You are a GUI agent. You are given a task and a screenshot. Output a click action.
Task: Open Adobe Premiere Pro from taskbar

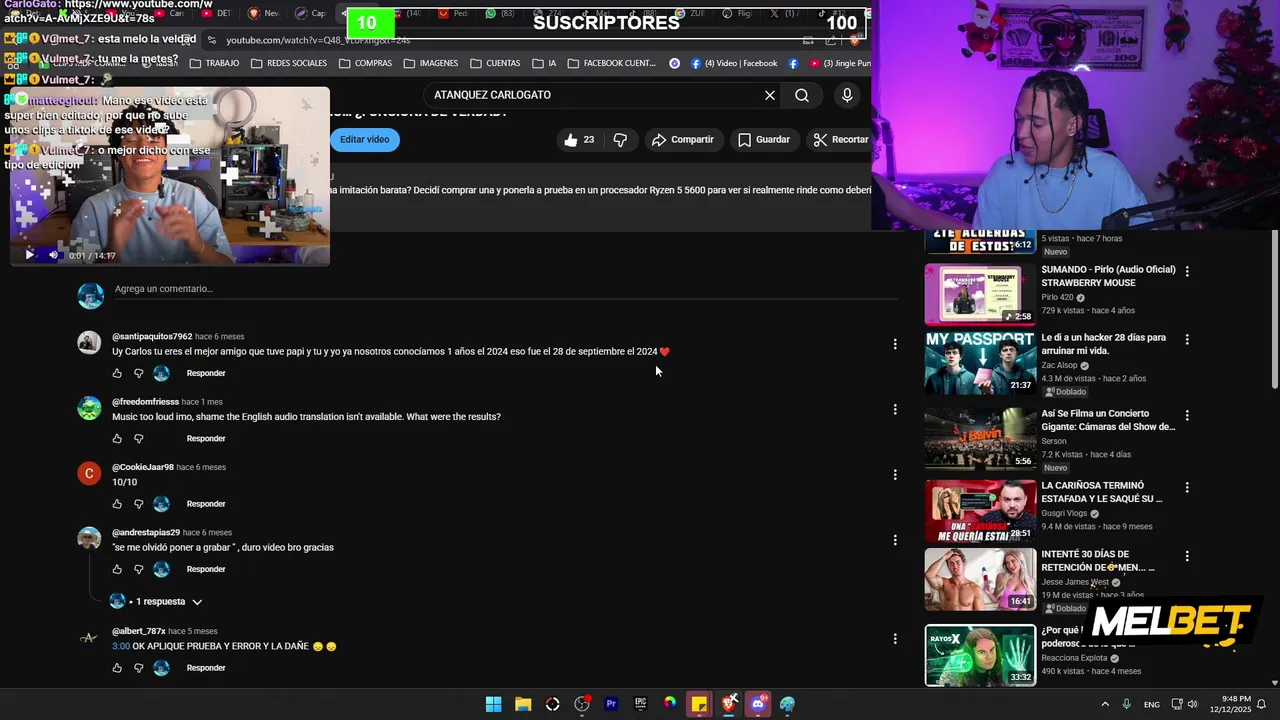(611, 704)
